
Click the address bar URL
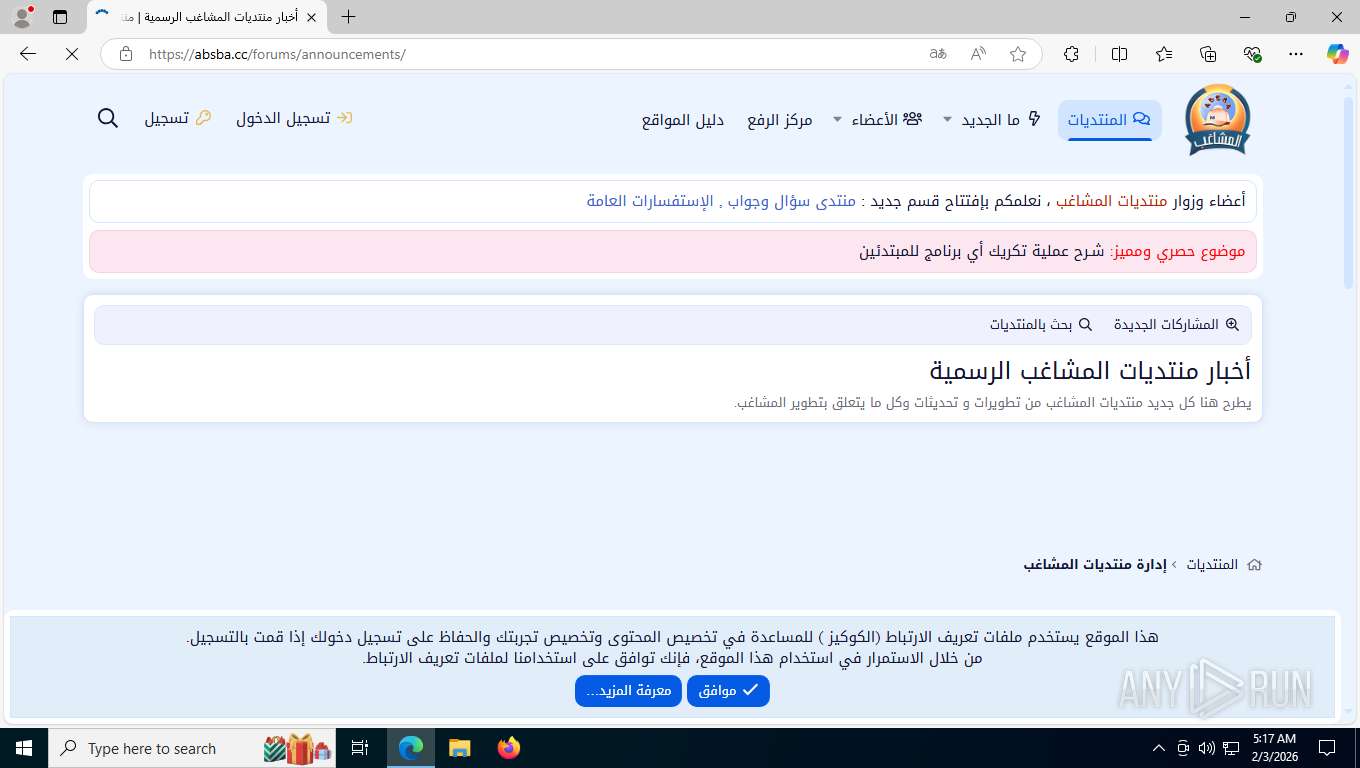click(277, 54)
